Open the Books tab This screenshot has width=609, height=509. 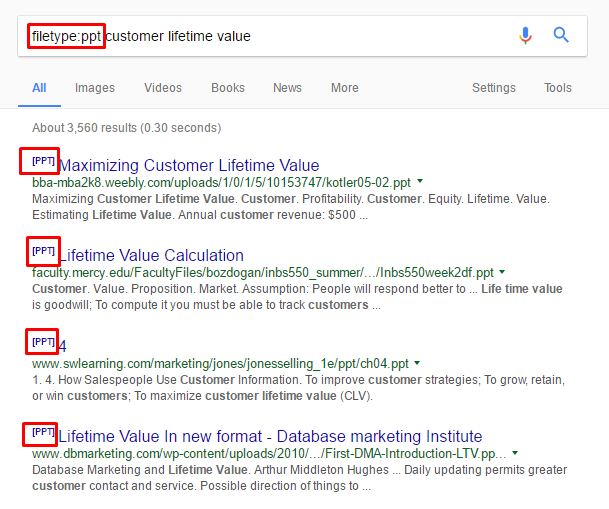point(228,88)
